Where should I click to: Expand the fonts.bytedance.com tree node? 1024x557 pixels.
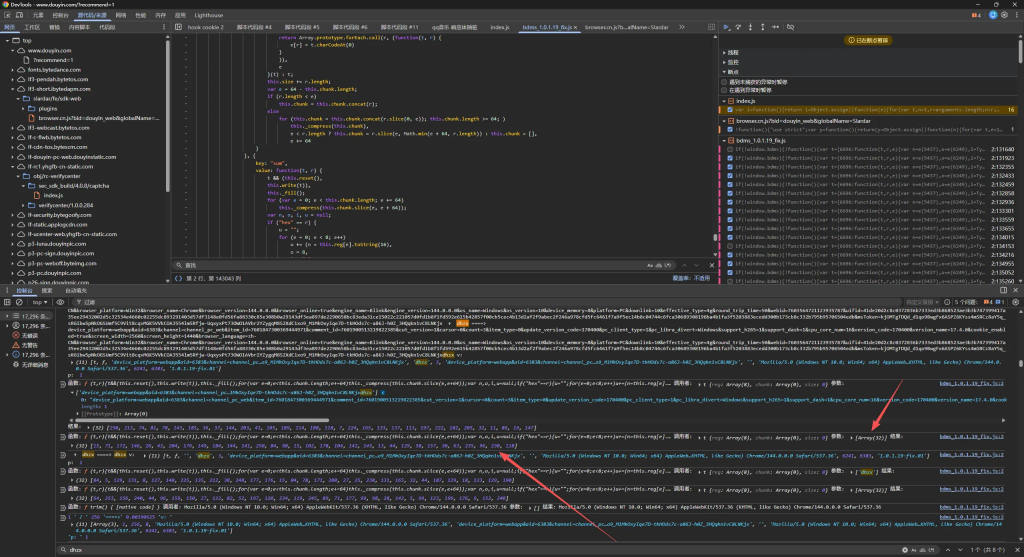pyautogui.click(x=14, y=69)
